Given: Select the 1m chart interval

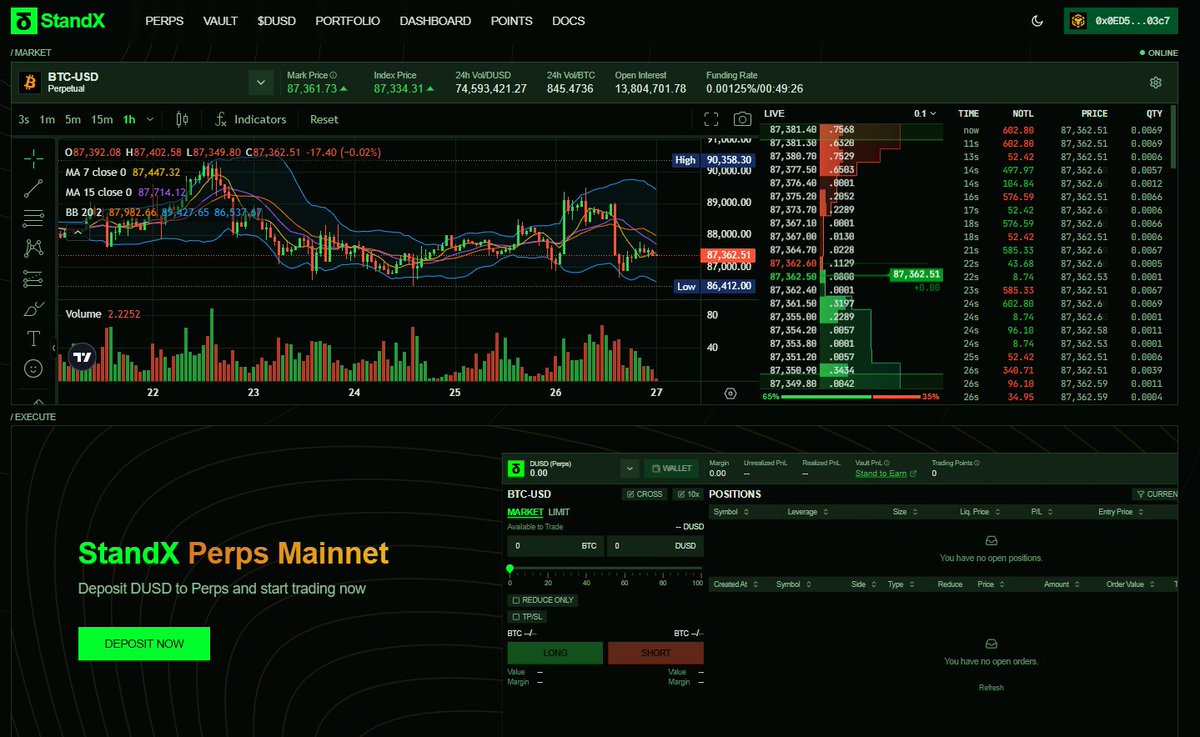Looking at the screenshot, I should (47, 119).
